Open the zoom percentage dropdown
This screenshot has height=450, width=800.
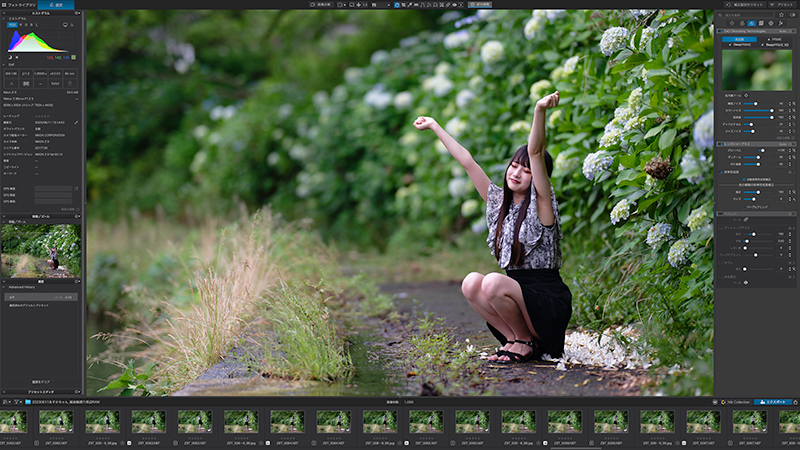pyautogui.click(x=382, y=5)
